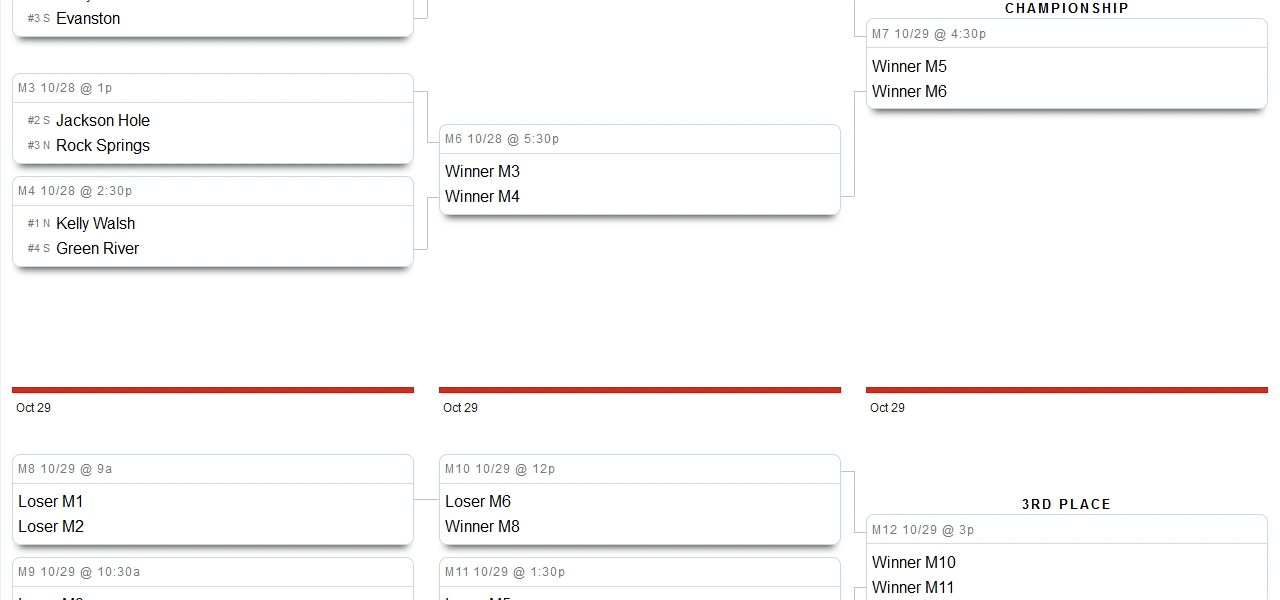Viewport: 1280px width, 600px height.
Task: Select Winner M10 in the 3rd place match
Action: click(914, 562)
